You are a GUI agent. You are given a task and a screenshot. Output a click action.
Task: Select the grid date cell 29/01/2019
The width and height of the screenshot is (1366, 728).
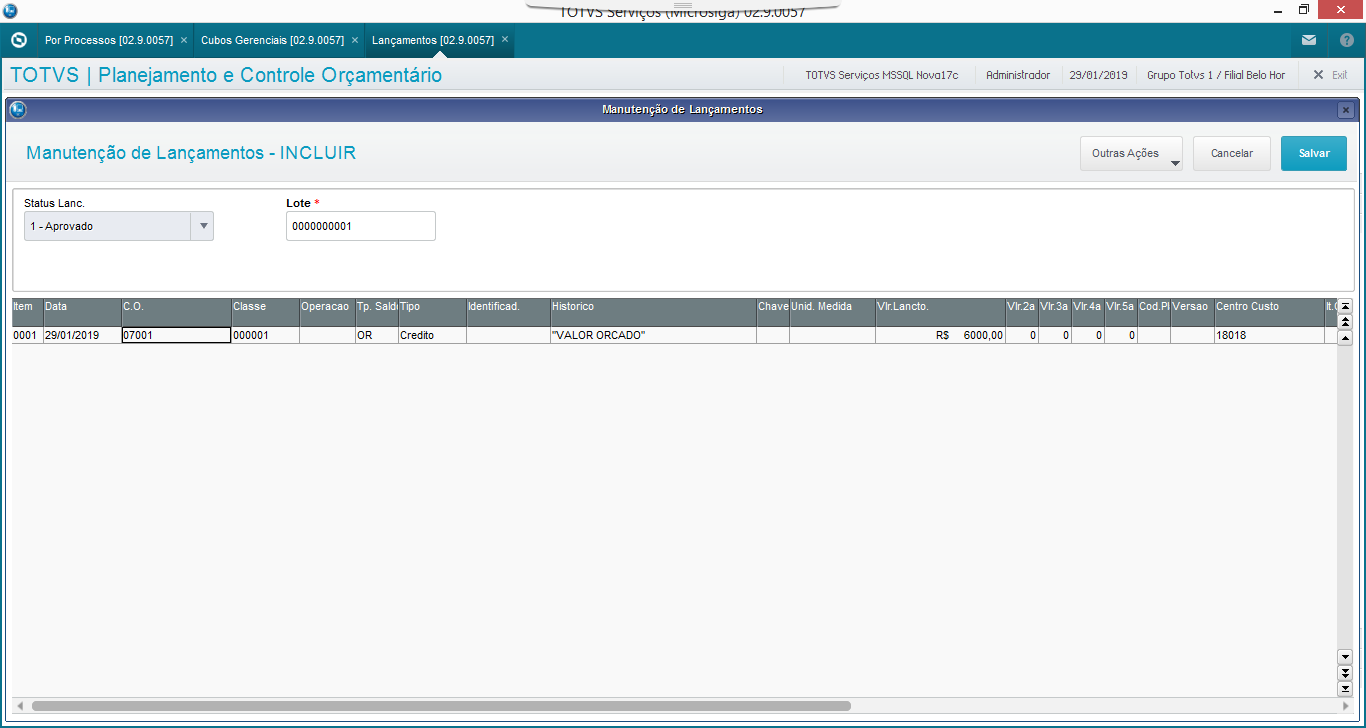coord(82,336)
